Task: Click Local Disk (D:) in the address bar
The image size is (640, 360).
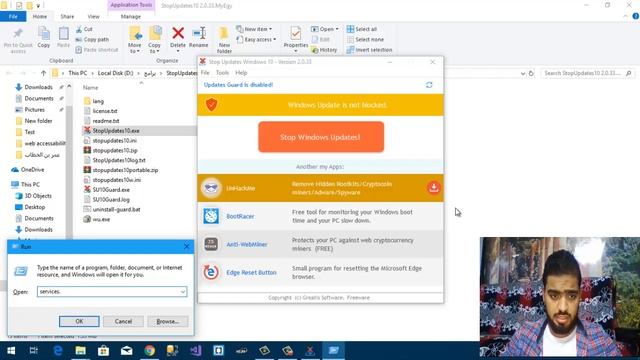Action: [115, 73]
